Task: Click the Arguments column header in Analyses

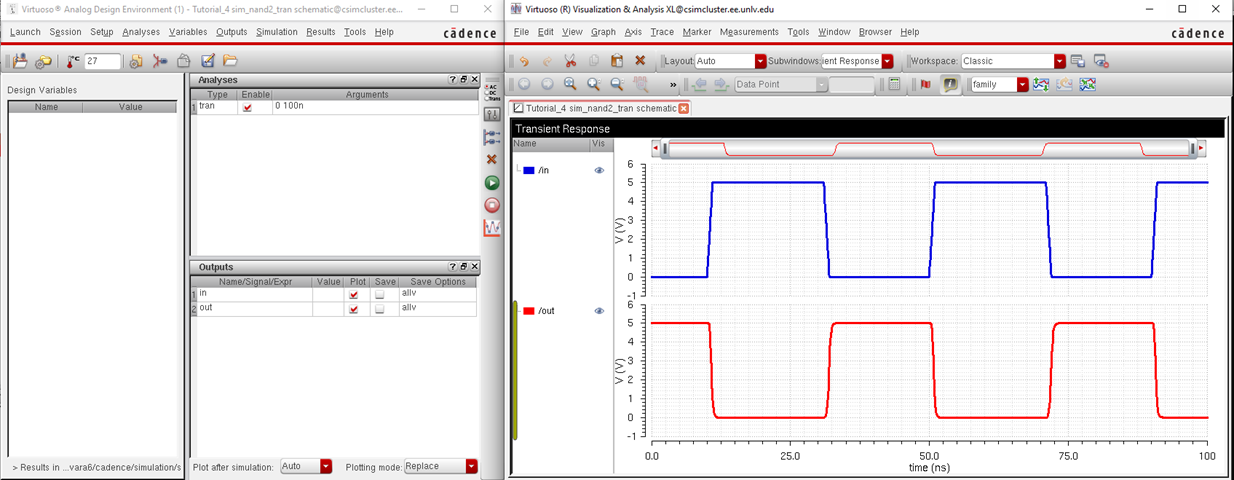Action: coord(373,94)
